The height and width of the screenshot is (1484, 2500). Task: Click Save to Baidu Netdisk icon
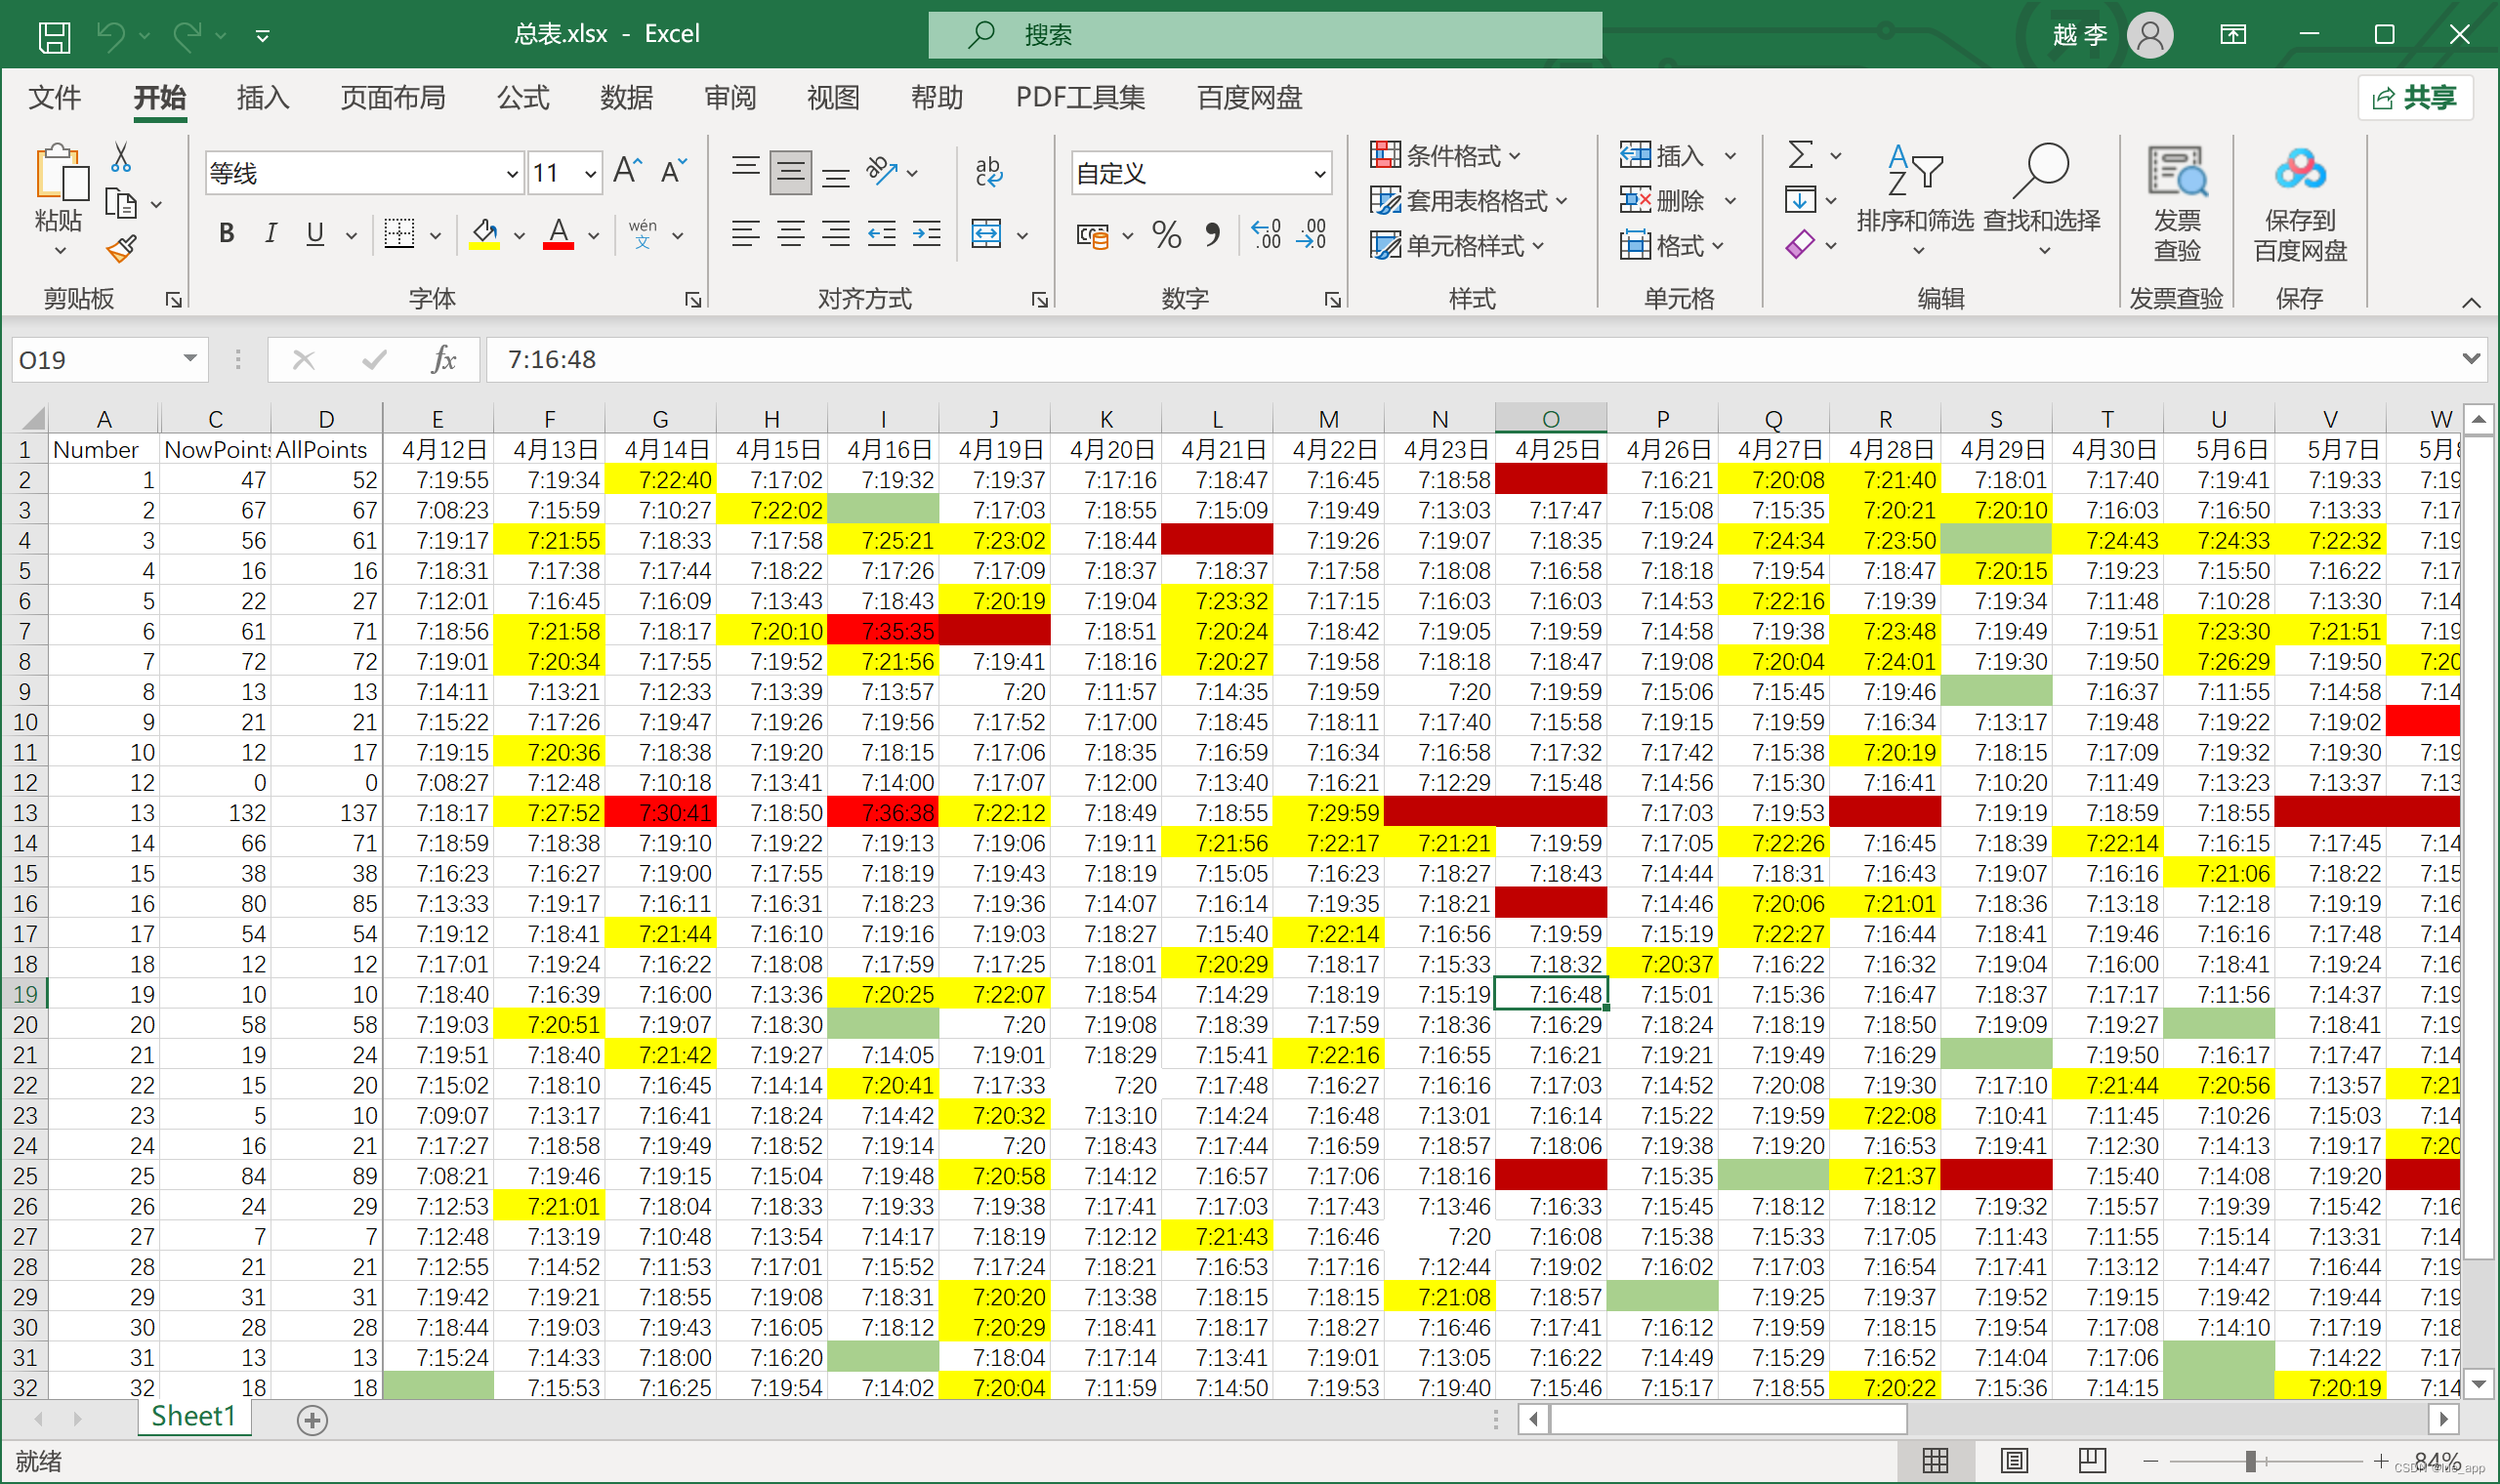tap(2300, 170)
